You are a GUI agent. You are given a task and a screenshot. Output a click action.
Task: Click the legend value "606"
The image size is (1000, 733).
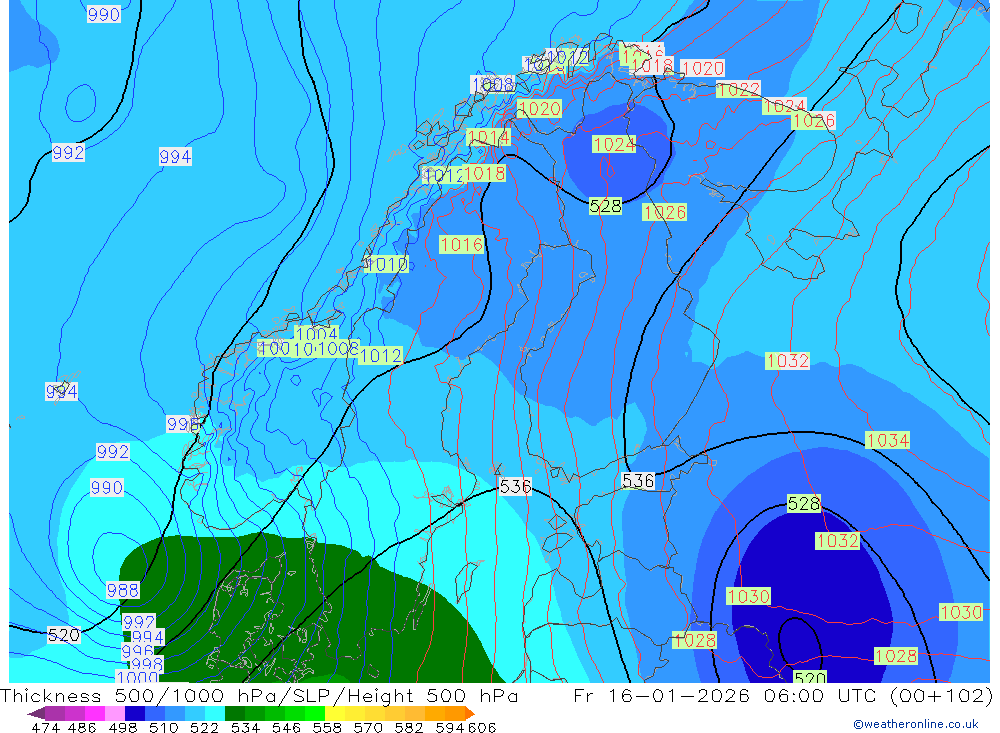click(482, 727)
